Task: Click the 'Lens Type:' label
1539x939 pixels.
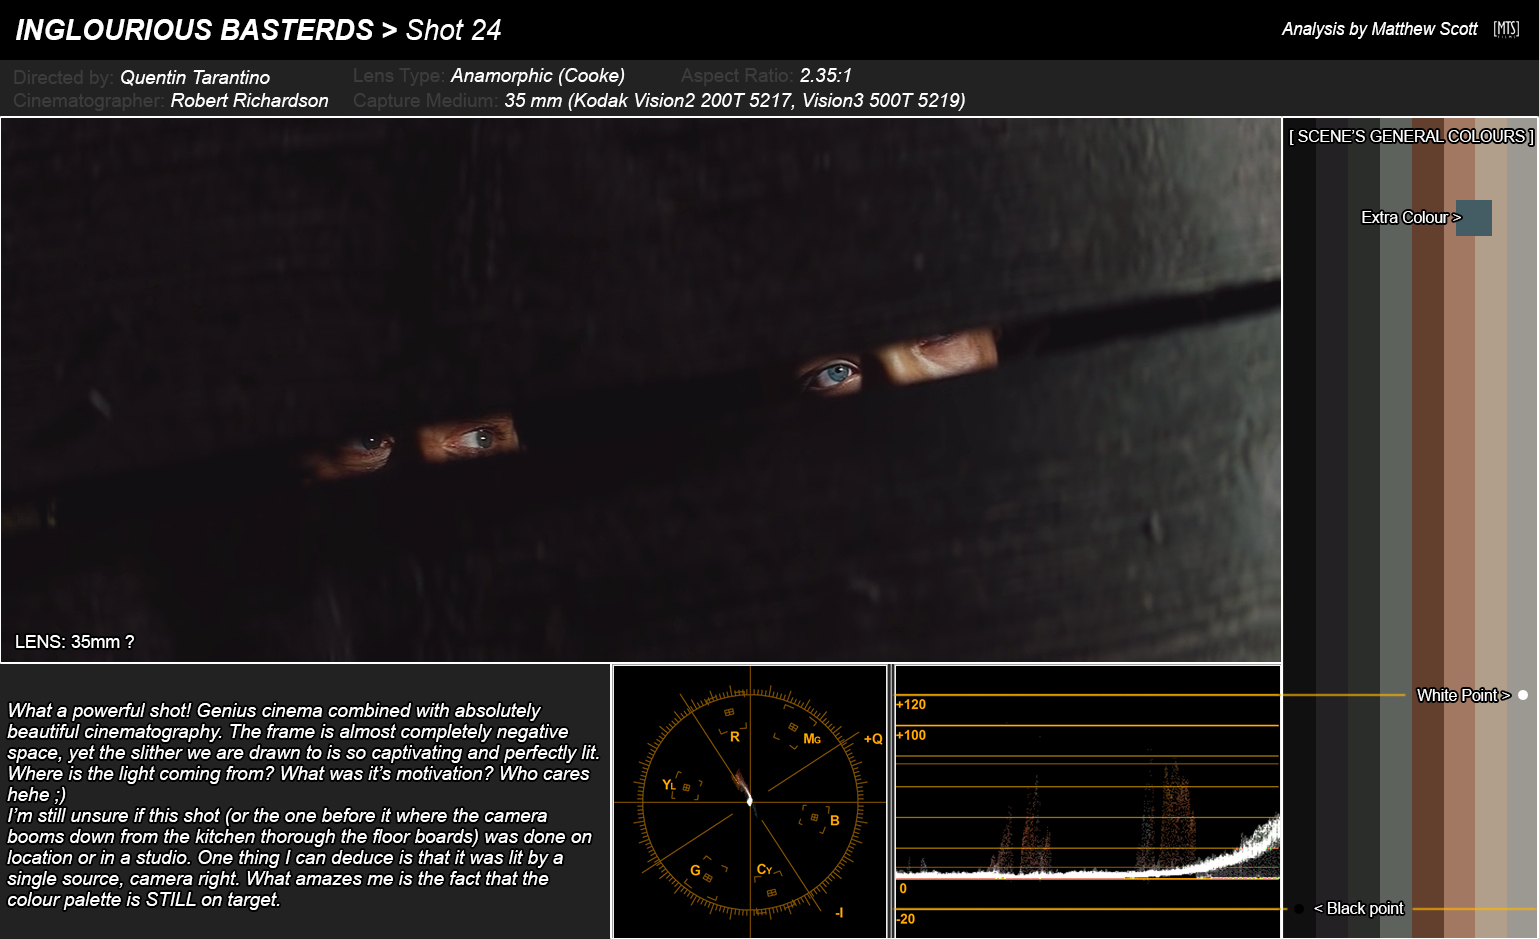Action: coord(399,75)
